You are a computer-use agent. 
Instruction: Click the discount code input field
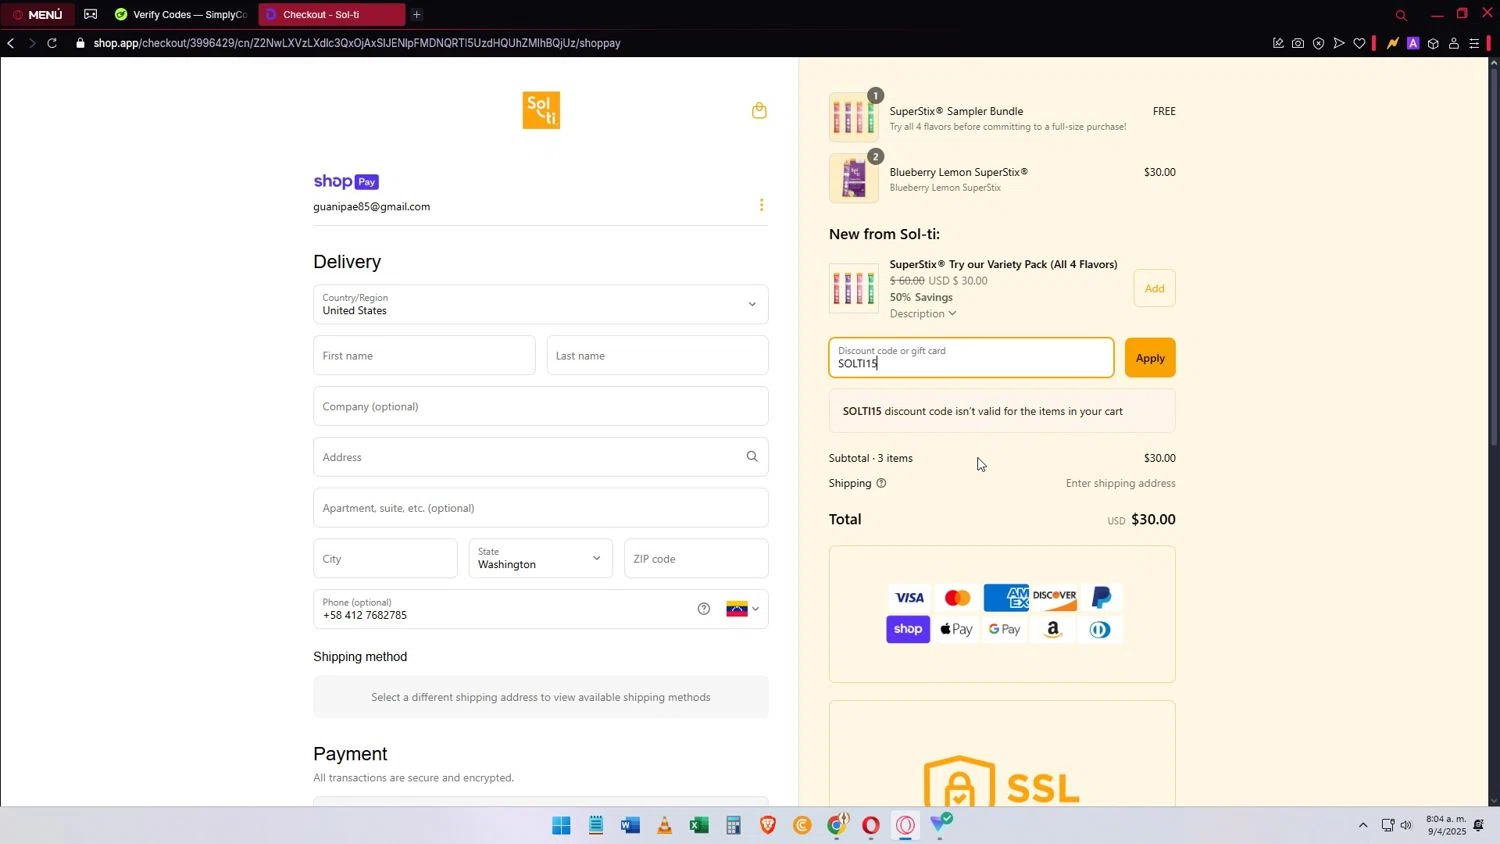tap(971, 357)
